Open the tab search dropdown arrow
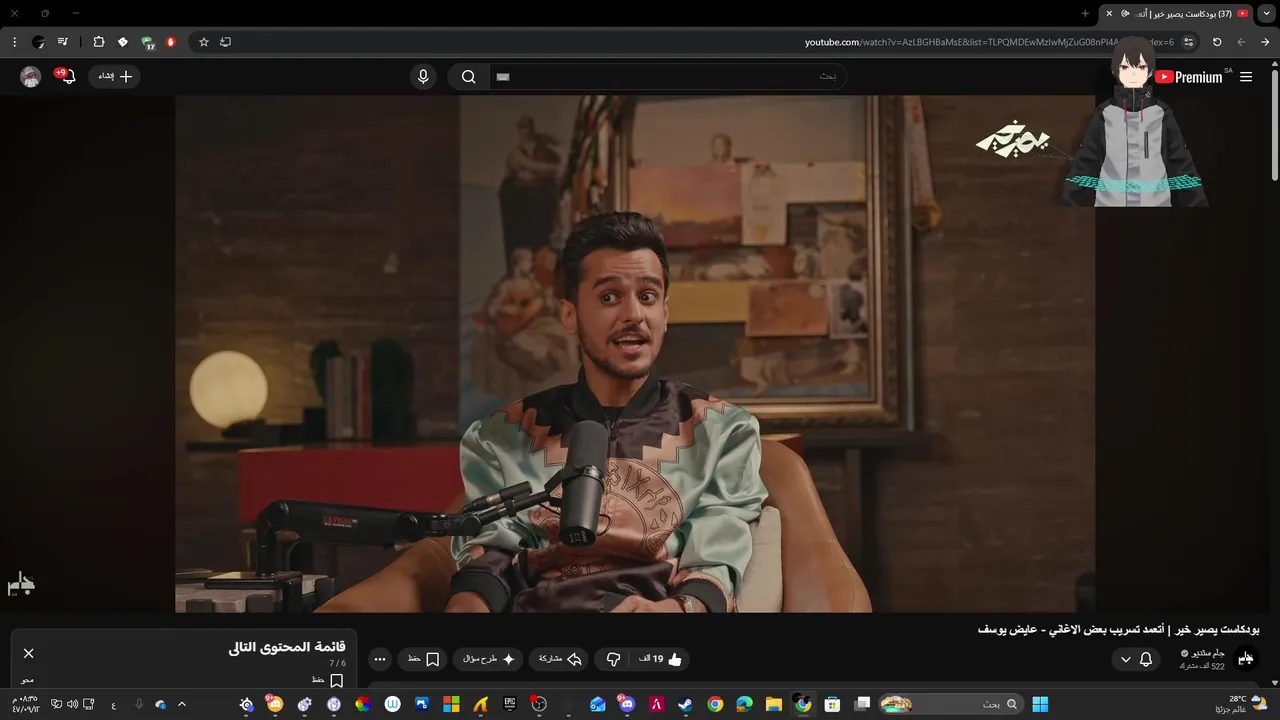Image resolution: width=1280 pixels, height=720 pixels. click(1268, 13)
